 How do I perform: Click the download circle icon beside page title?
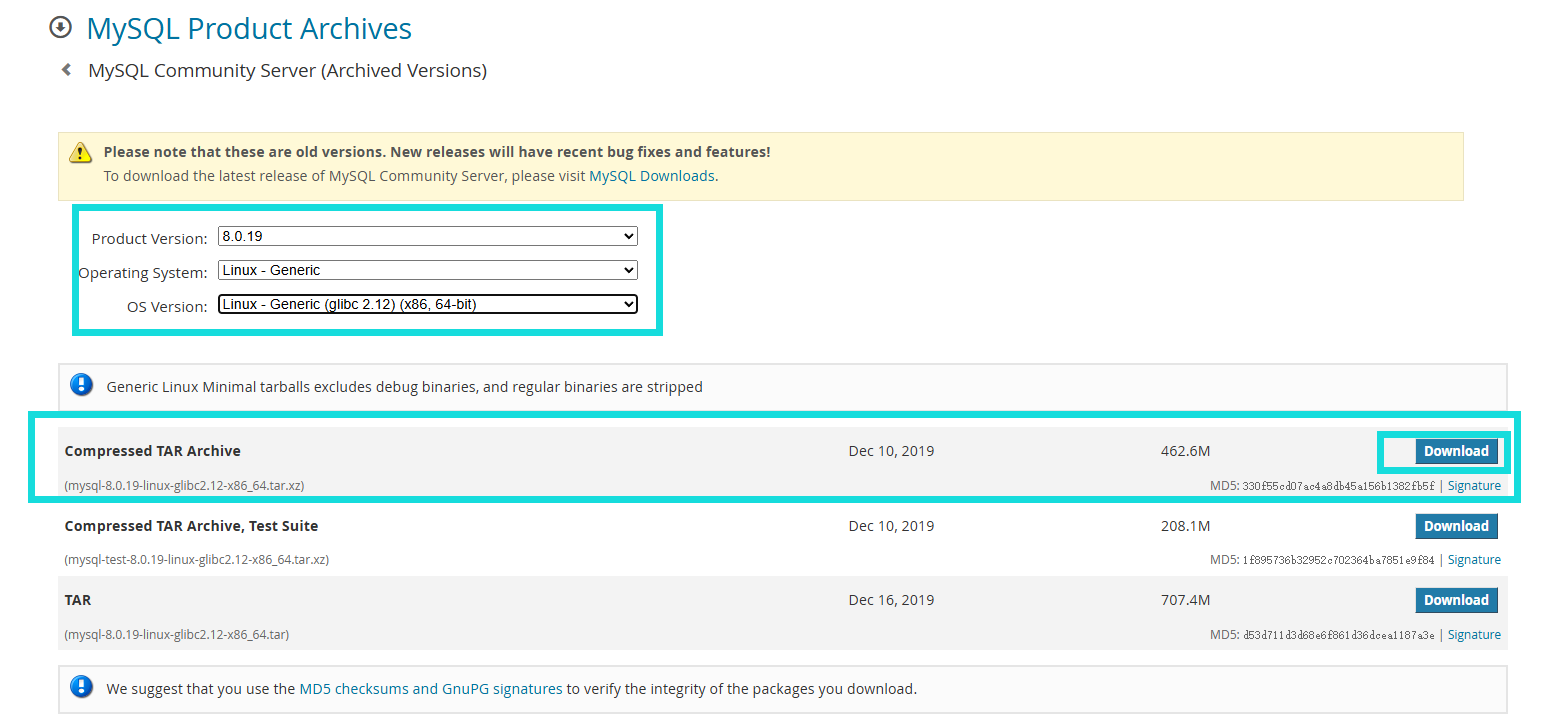click(x=61, y=27)
